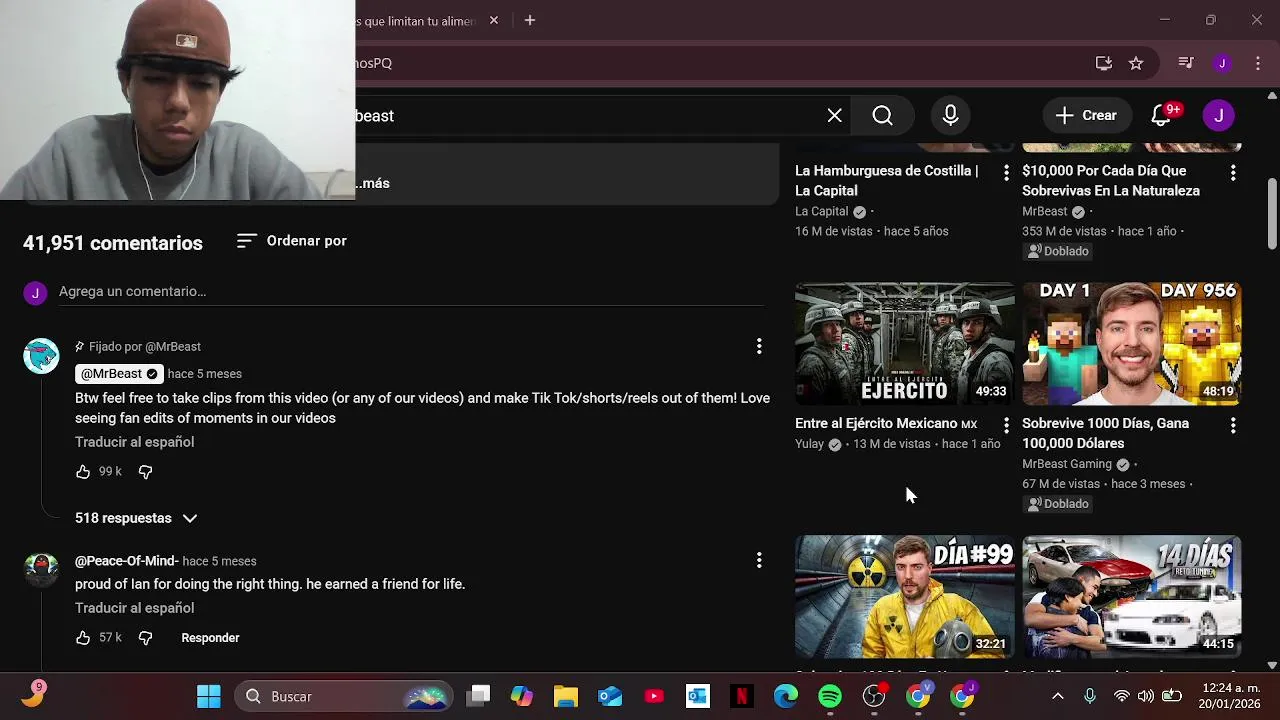Open La Capital channel link
1280x720 pixels.
click(821, 212)
